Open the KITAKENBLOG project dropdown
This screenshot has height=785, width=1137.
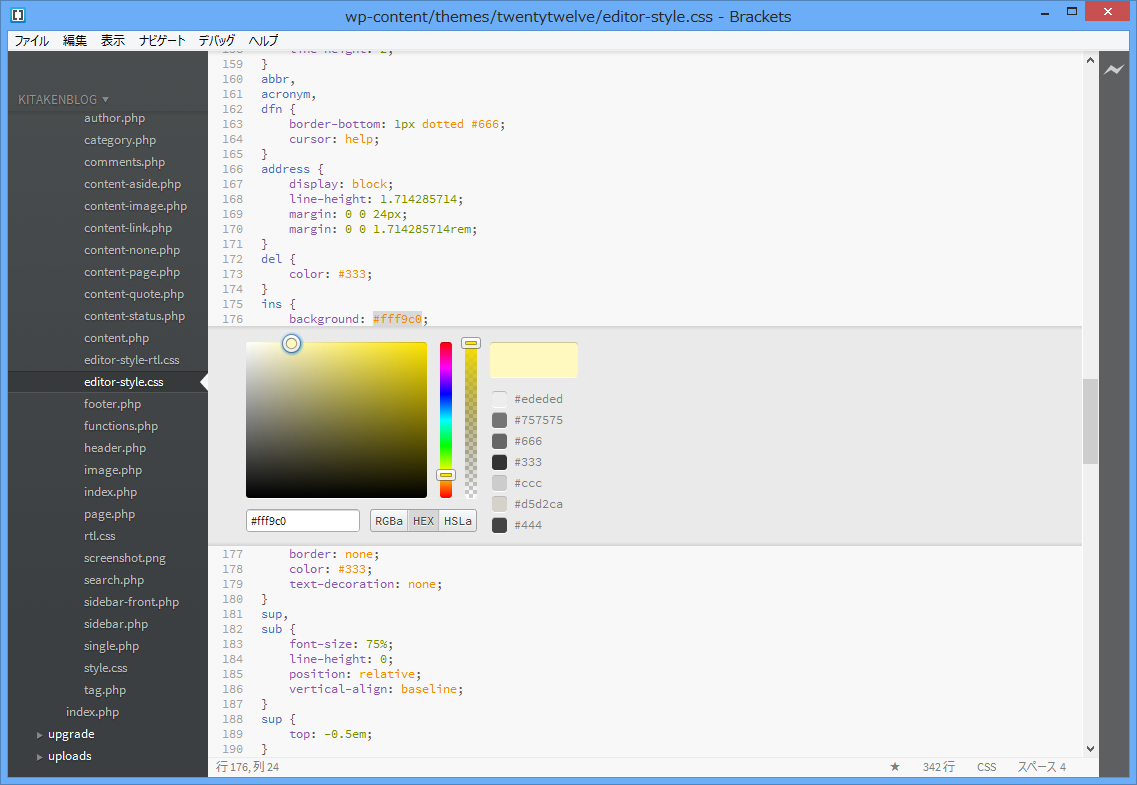click(x=63, y=99)
